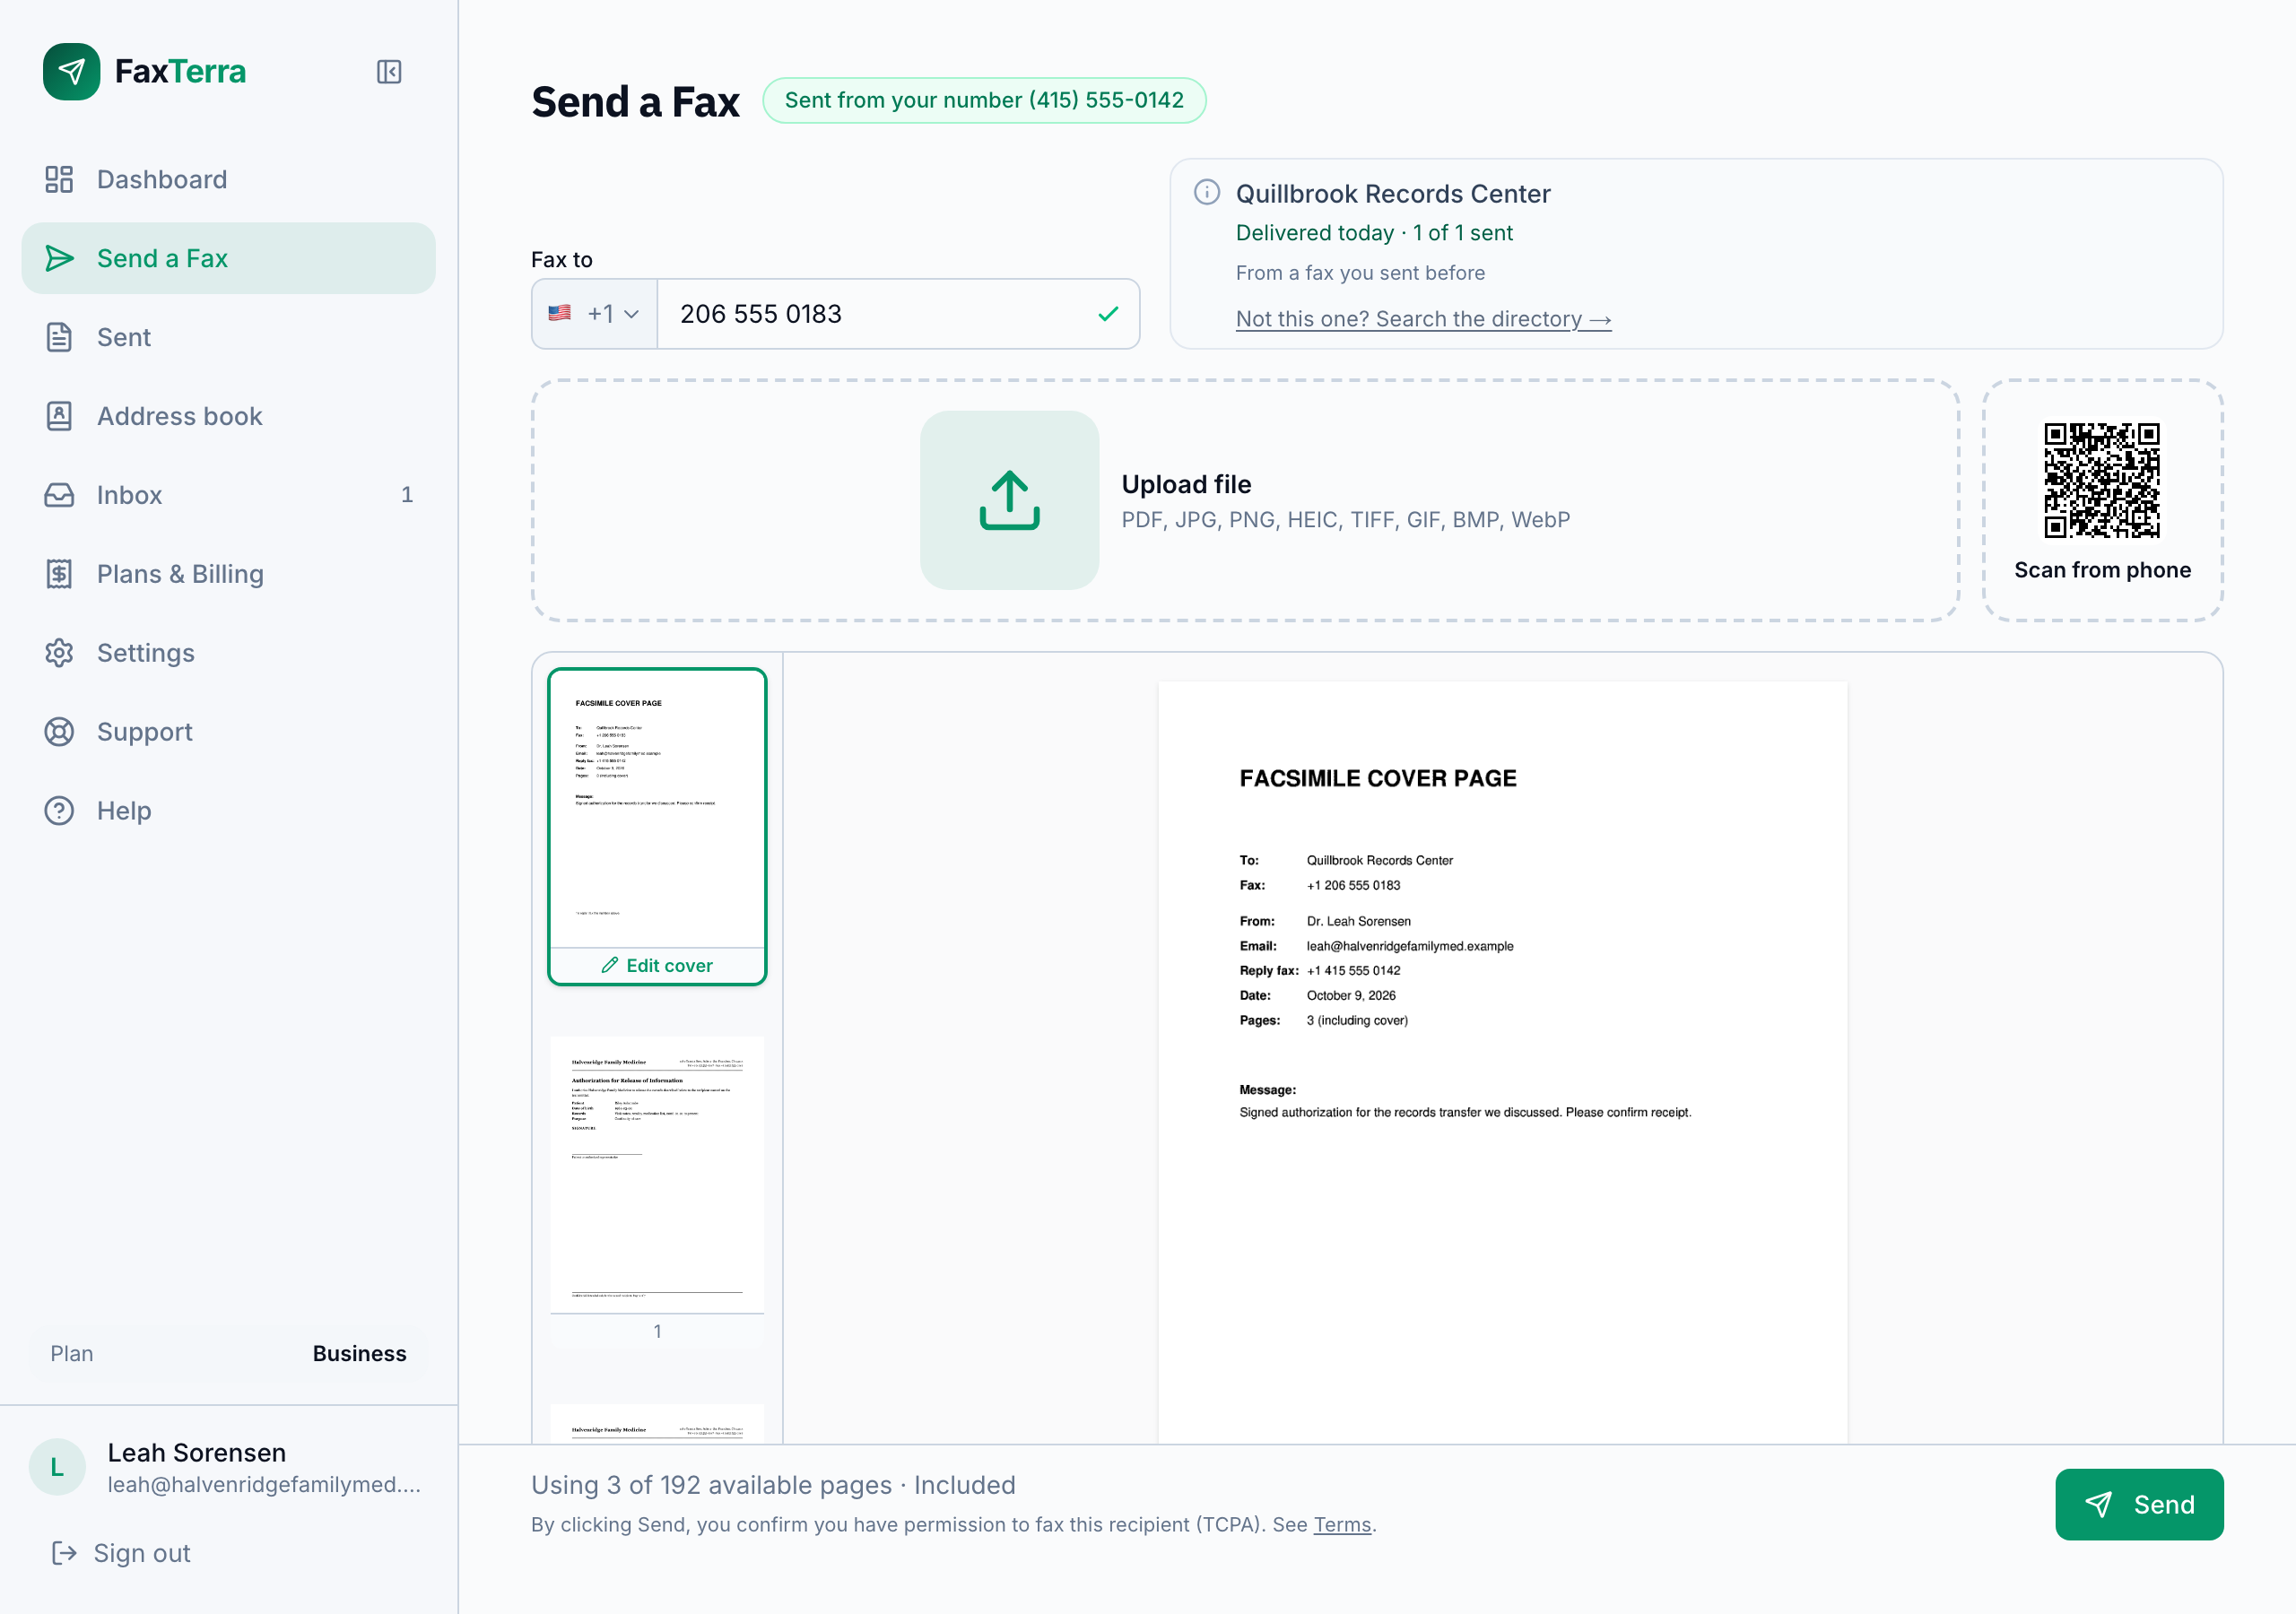Click the Inbox unread count 1
This screenshot has height=1614, width=2296.
(x=406, y=495)
